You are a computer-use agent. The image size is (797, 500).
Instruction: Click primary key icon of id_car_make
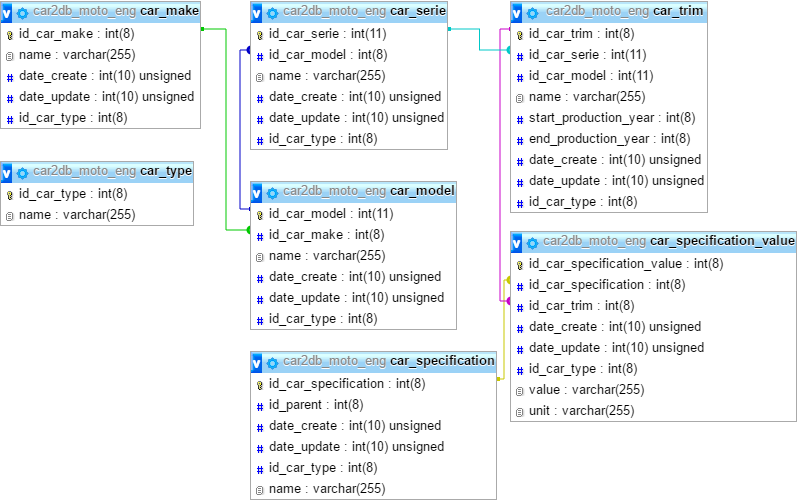pos(10,35)
